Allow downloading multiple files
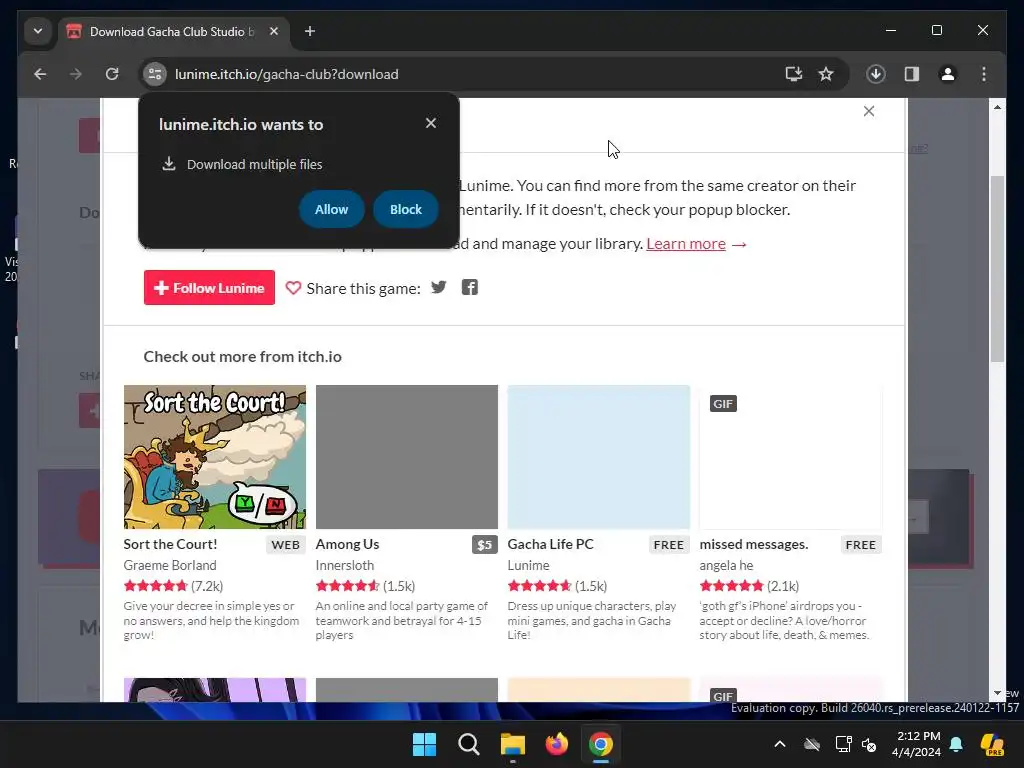The width and height of the screenshot is (1024, 768). coord(332,209)
